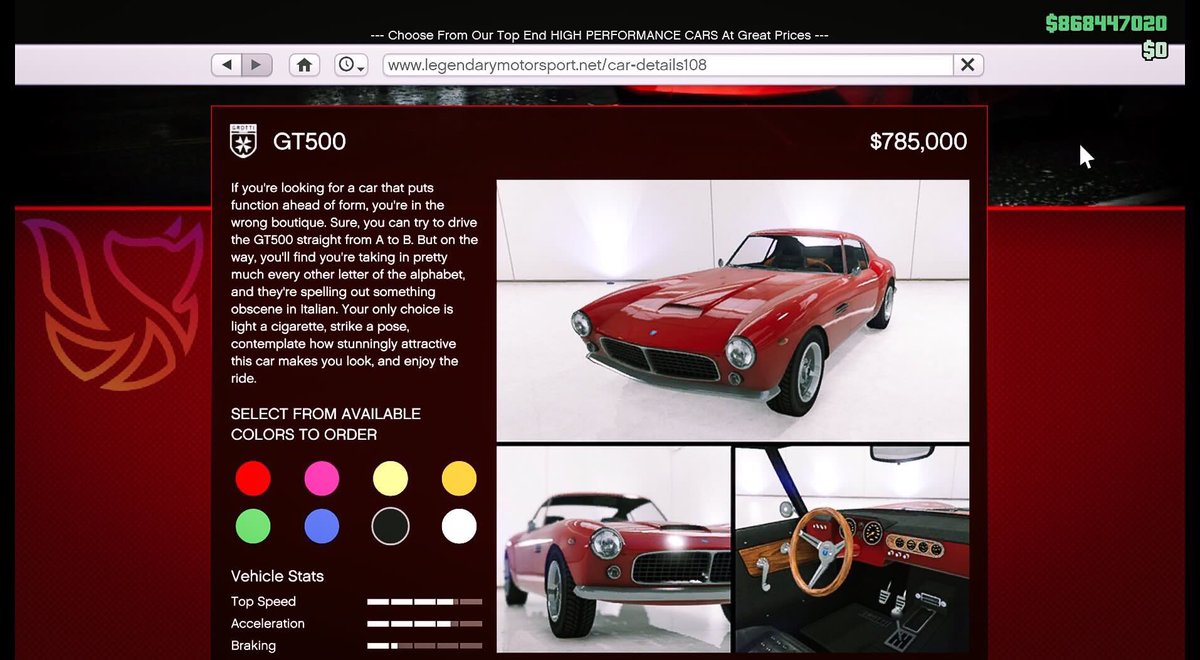Click the Acceleration stat bar

(425, 624)
